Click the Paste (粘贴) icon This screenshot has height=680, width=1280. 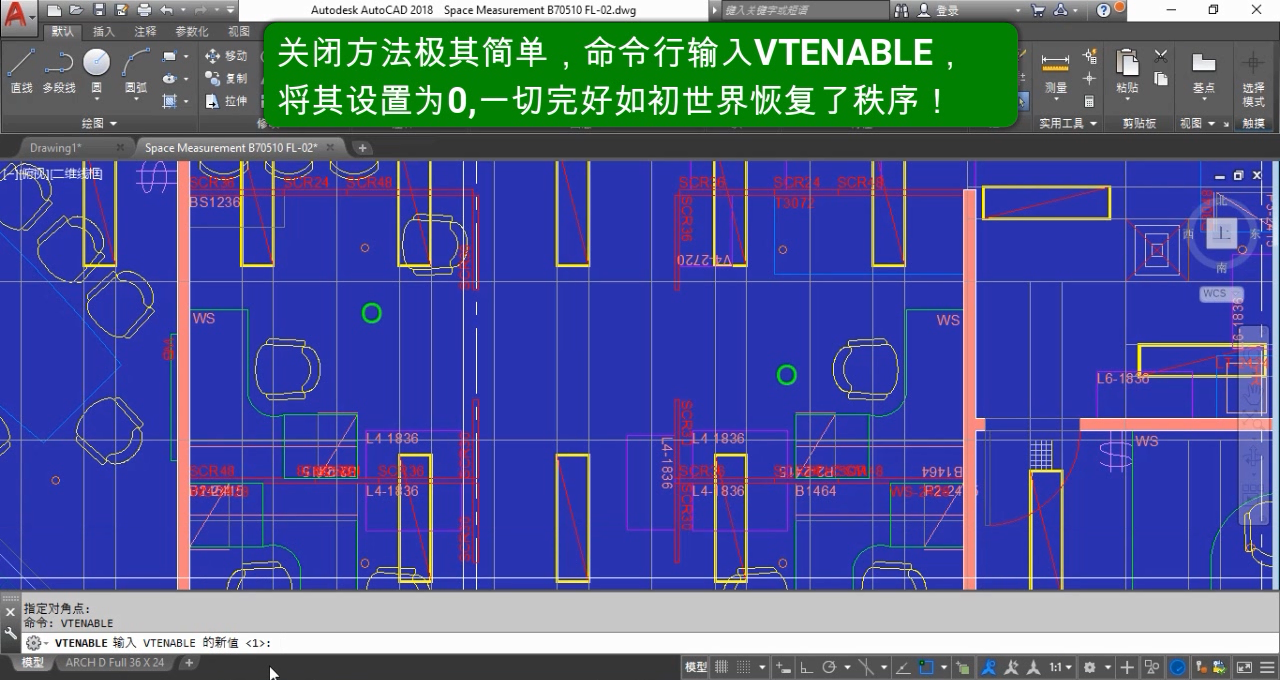[x=1127, y=62]
